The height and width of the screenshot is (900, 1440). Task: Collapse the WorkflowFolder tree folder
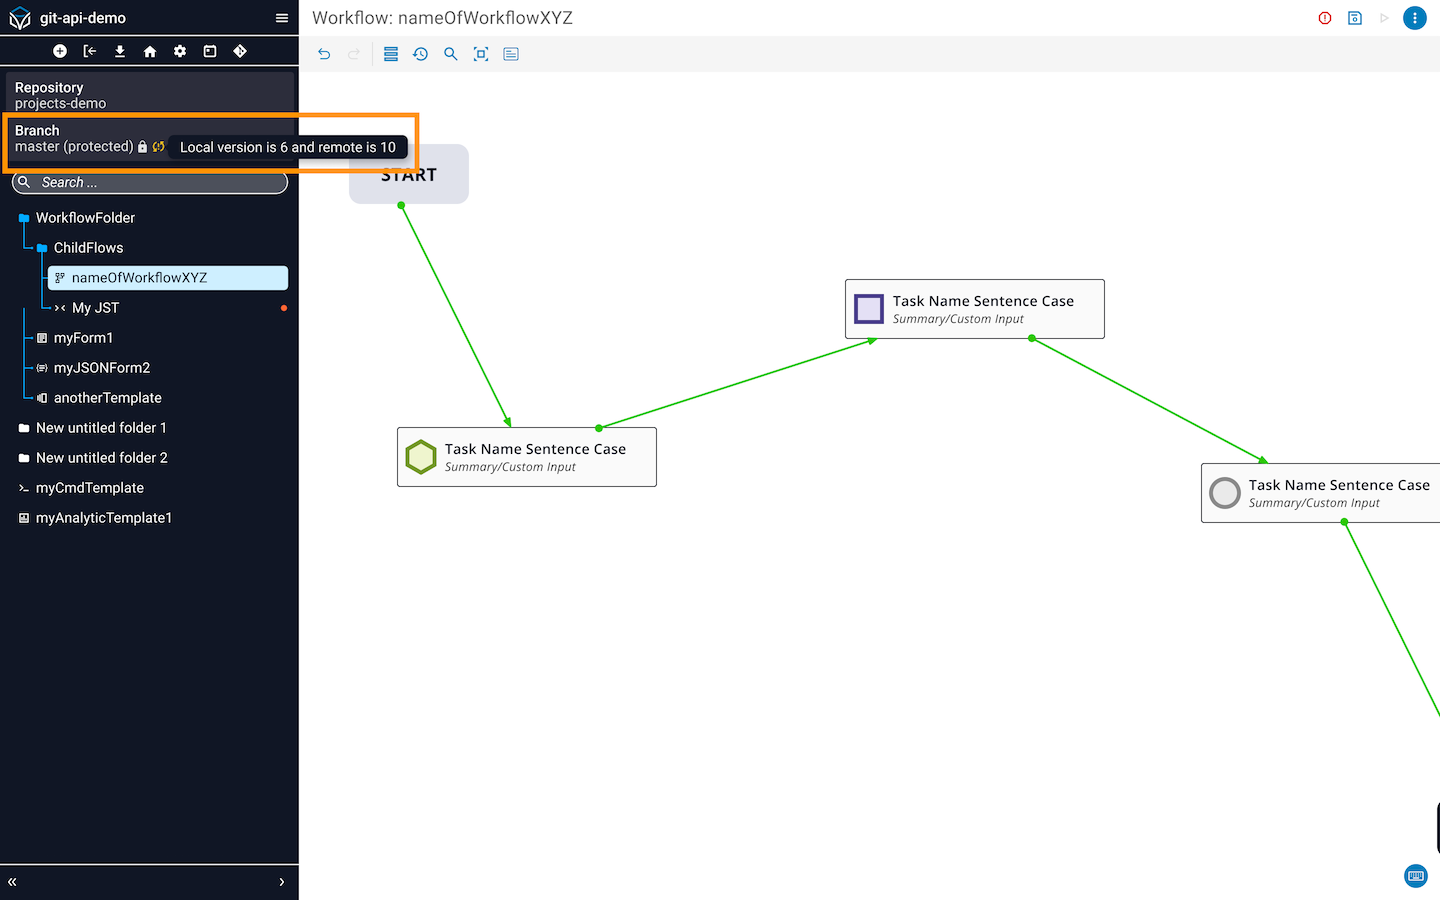coord(24,218)
